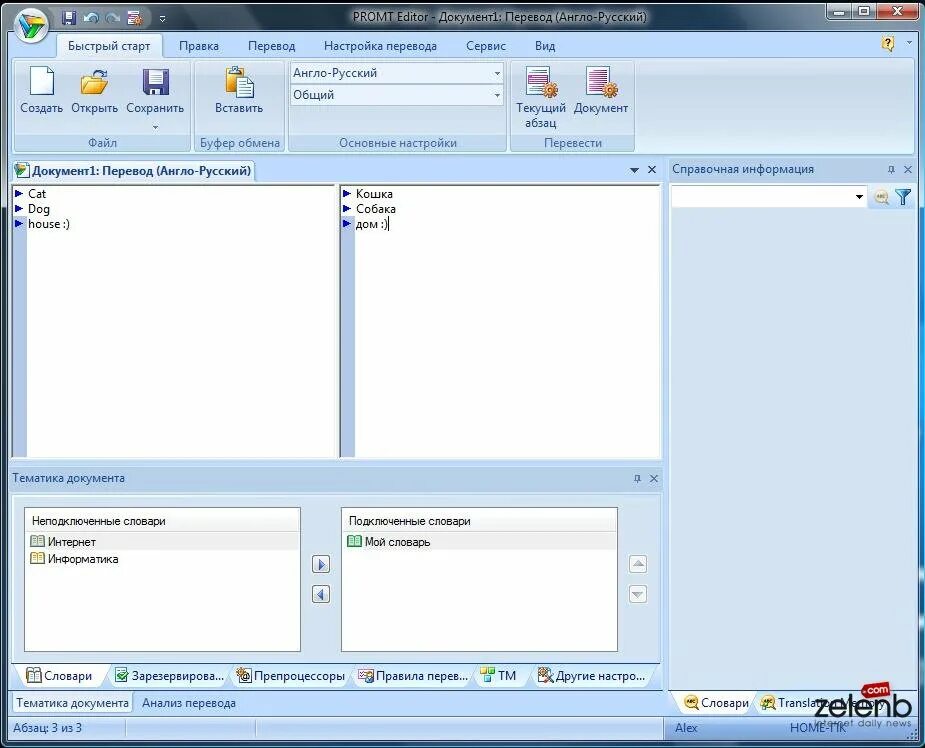Image resolution: width=925 pixels, height=748 pixels.
Task: Open the Вид ribbon tab
Action: [545, 46]
